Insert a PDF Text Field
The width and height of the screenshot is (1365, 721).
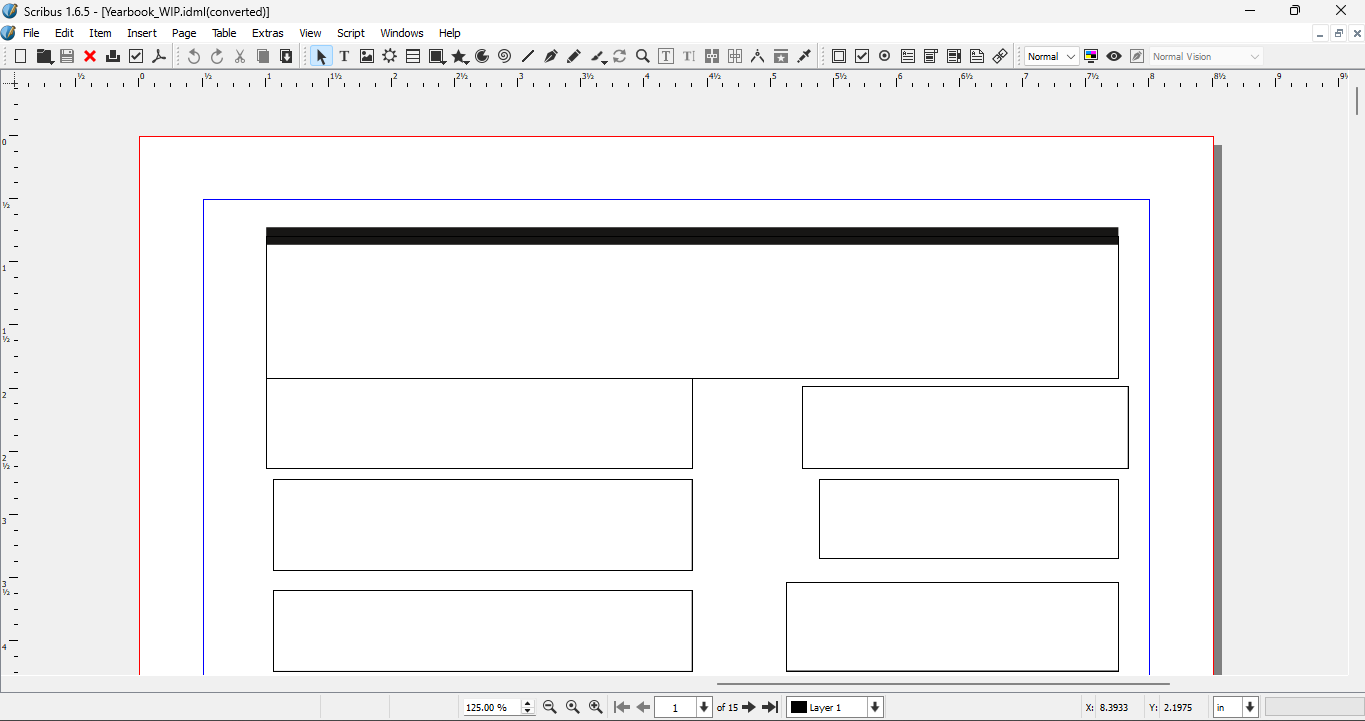point(908,57)
